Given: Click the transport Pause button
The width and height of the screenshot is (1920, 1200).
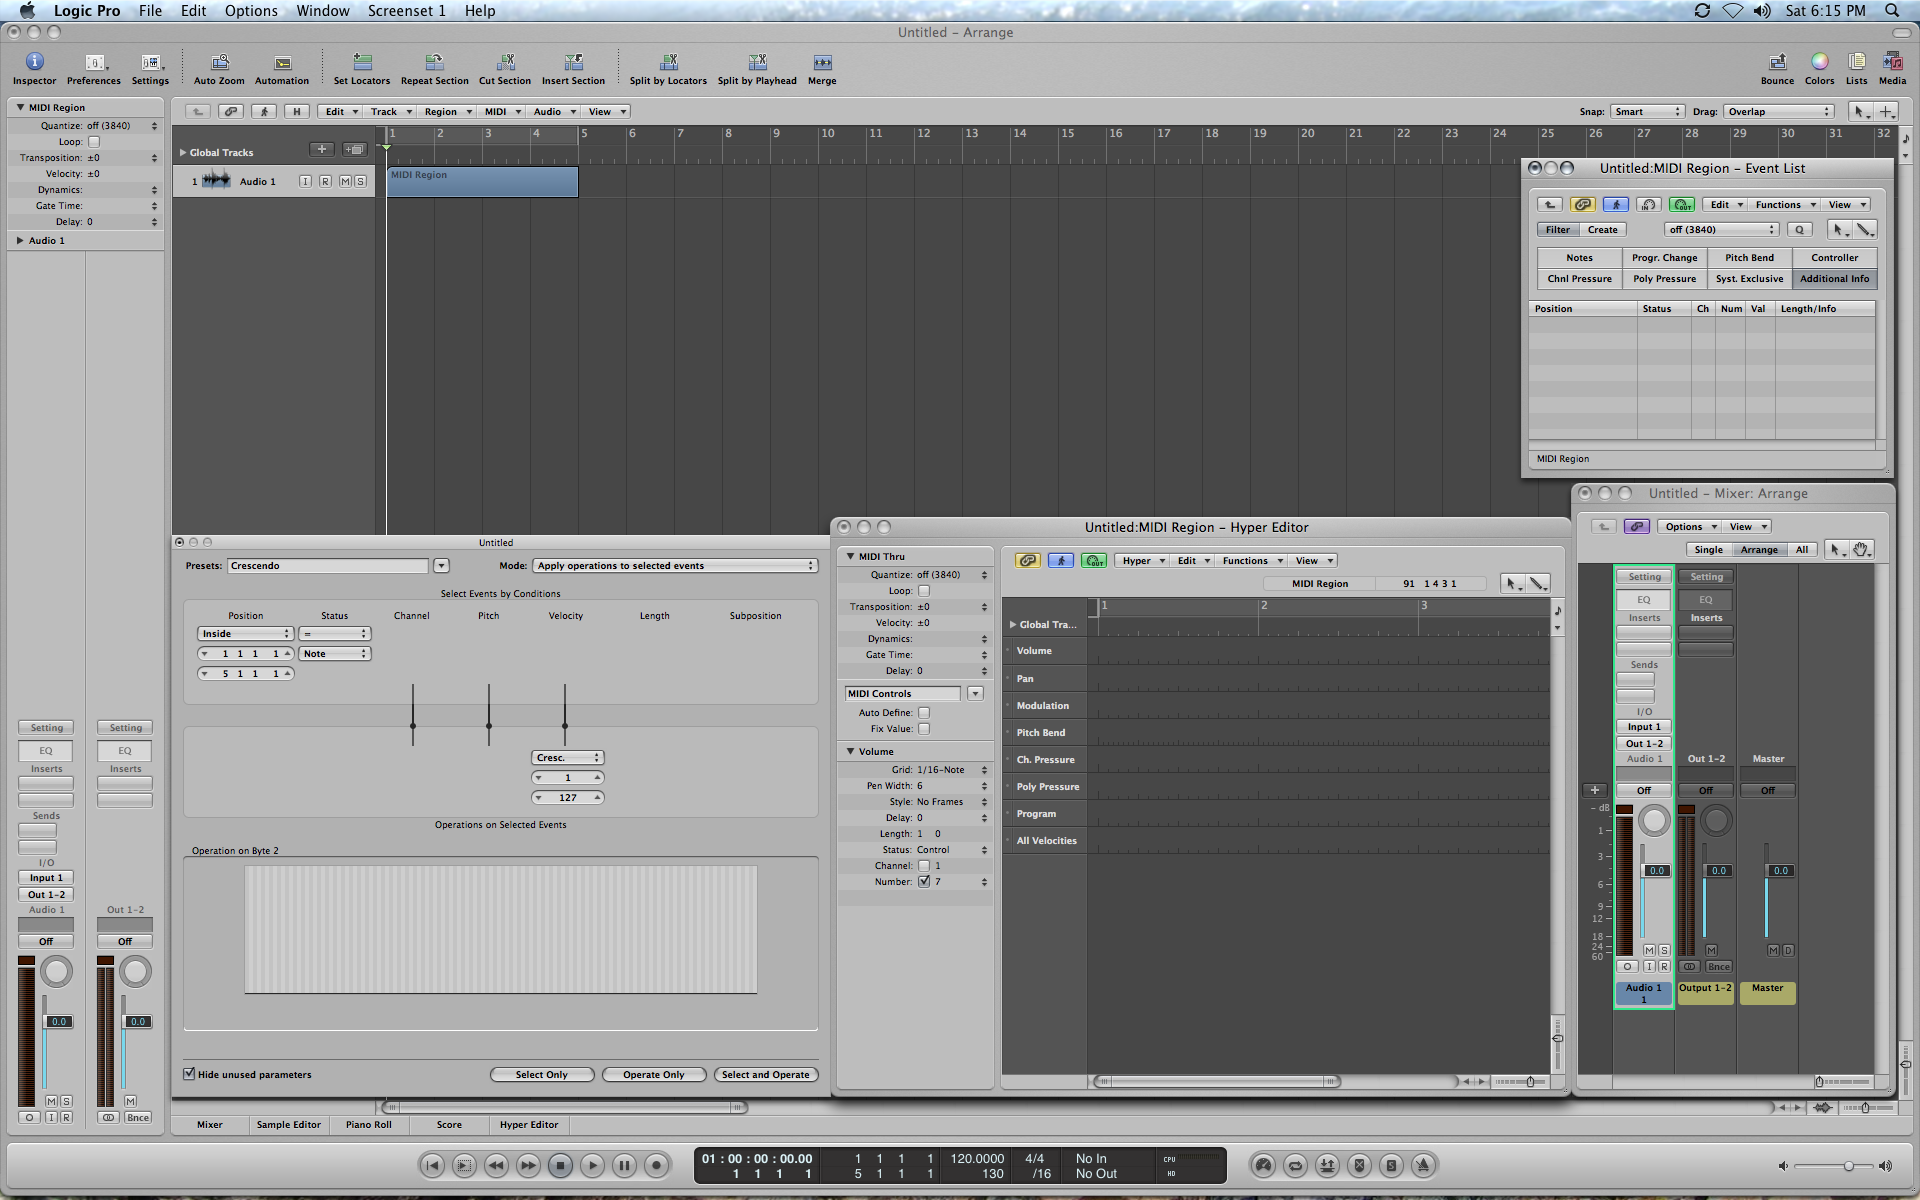Looking at the screenshot, I should pyautogui.click(x=624, y=1165).
